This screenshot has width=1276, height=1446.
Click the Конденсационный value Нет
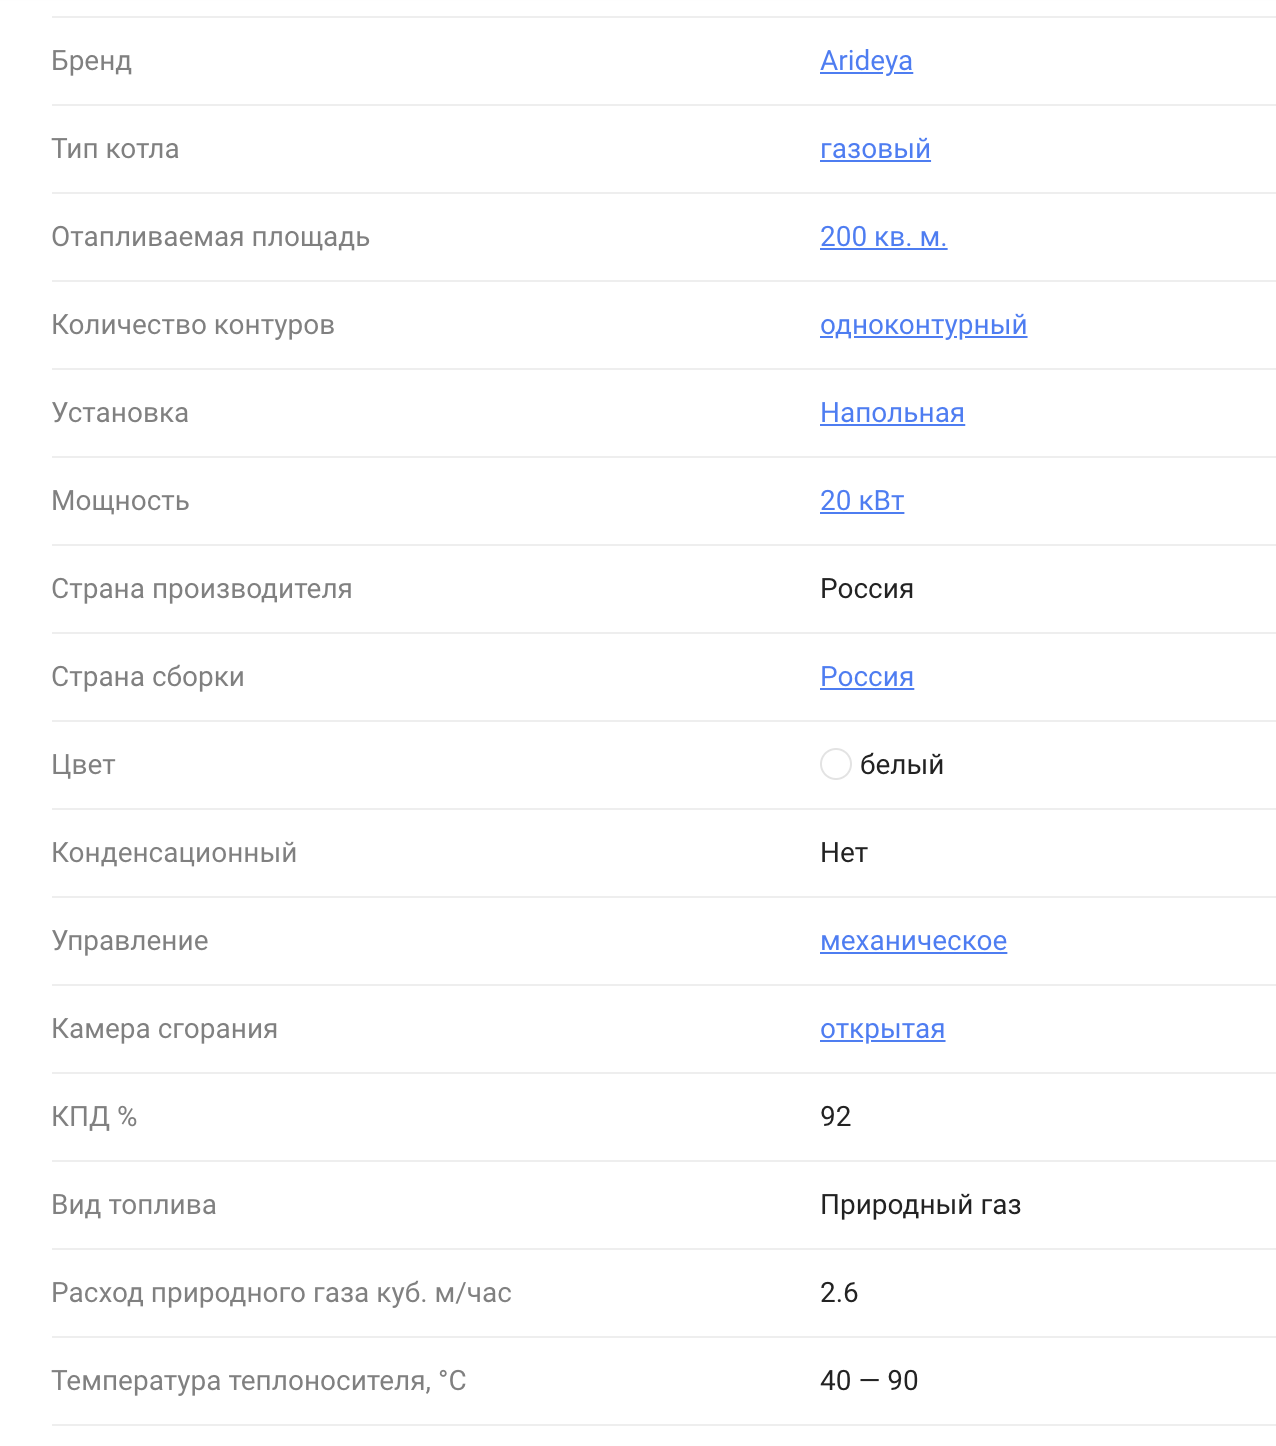(x=844, y=853)
